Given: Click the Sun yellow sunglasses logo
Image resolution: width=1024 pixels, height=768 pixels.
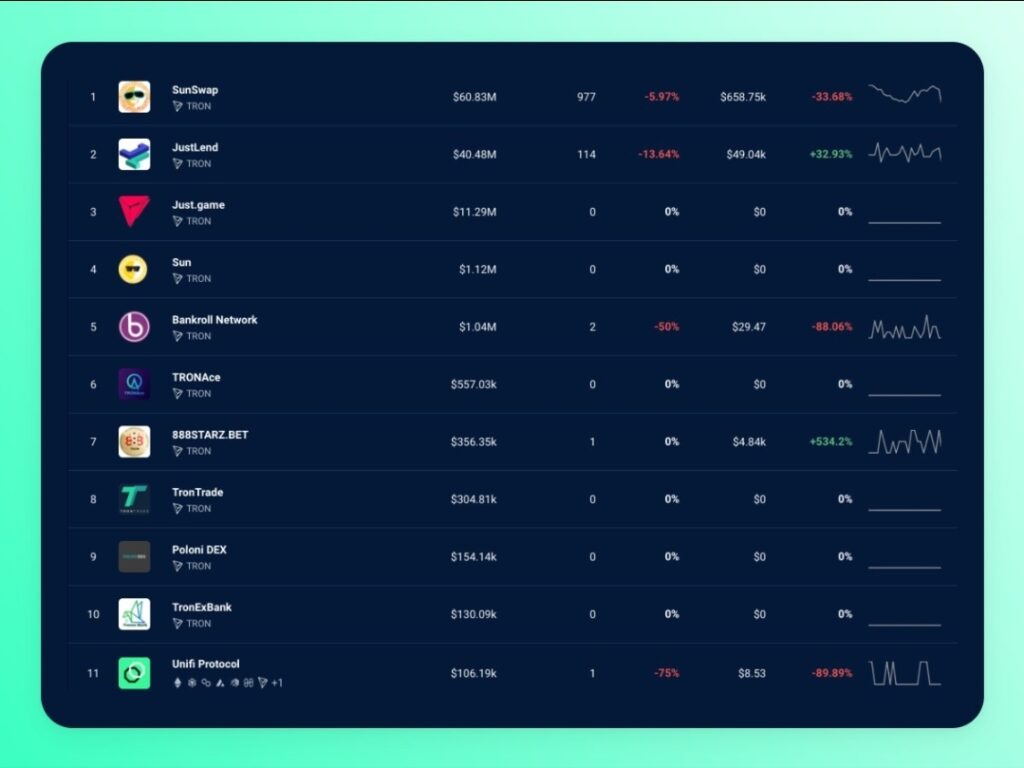Looking at the screenshot, I should coord(133,269).
